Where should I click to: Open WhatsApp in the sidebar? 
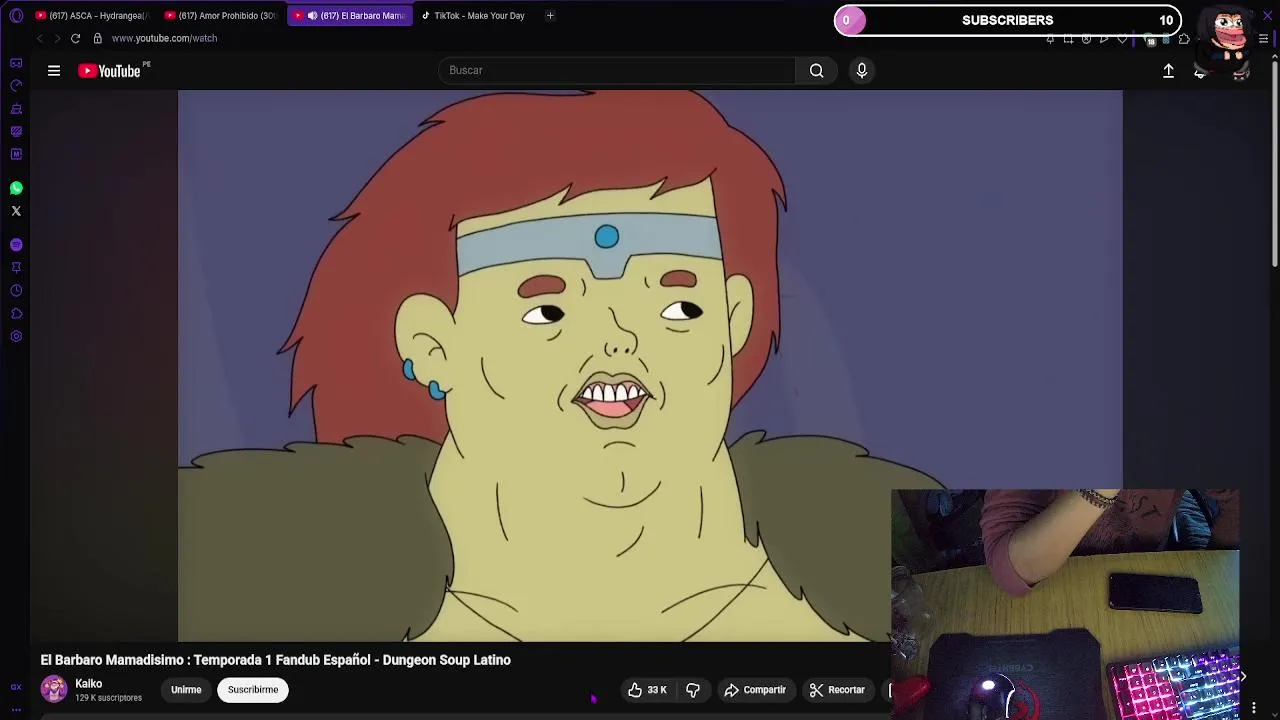pos(16,188)
